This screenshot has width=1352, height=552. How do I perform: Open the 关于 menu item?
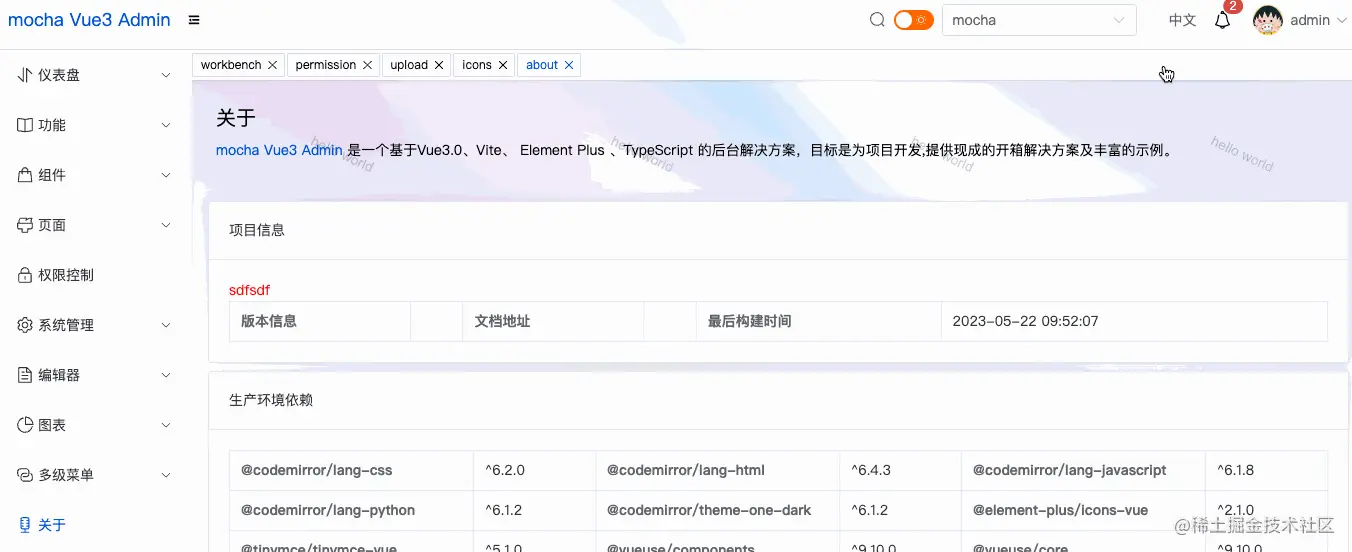pyautogui.click(x=96, y=525)
